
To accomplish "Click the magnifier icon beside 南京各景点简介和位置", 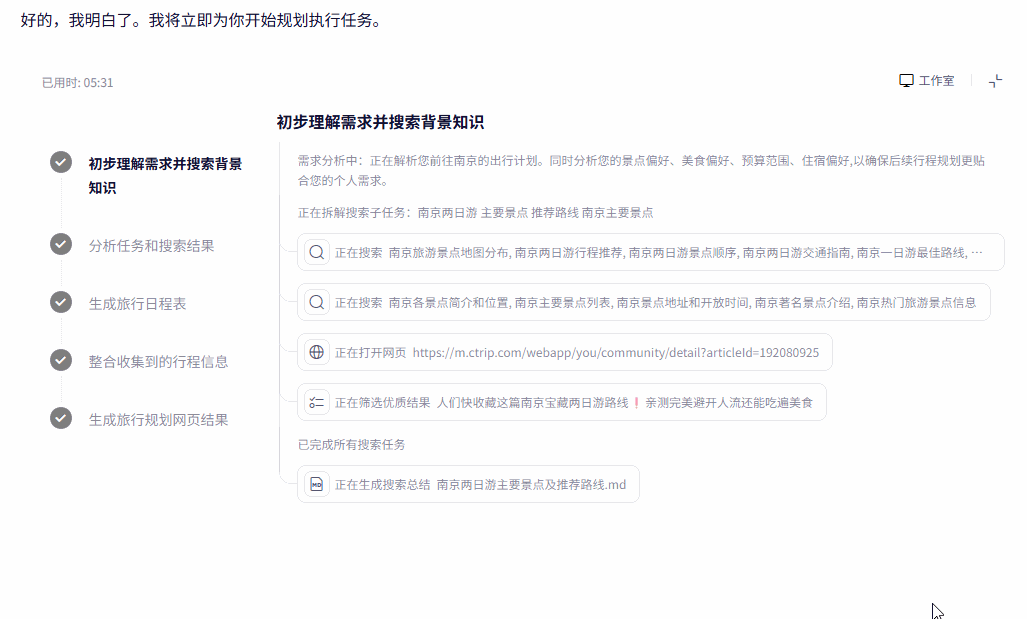I will click(317, 302).
